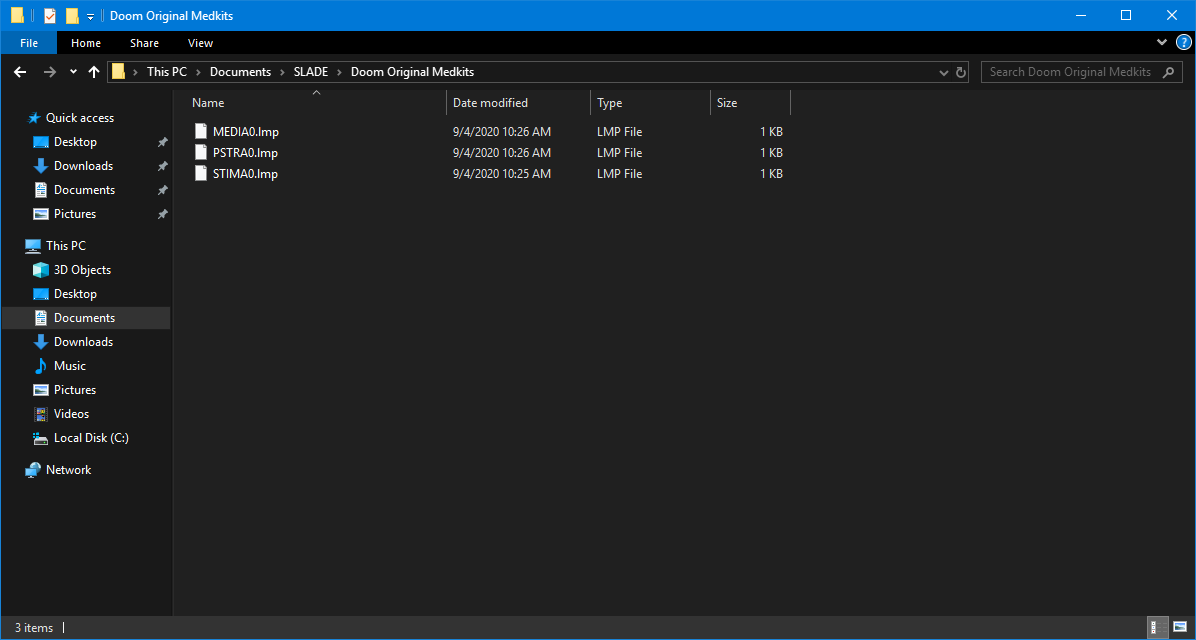This screenshot has width=1196, height=640.
Task: Open the Music folder
Action: [x=69, y=365]
